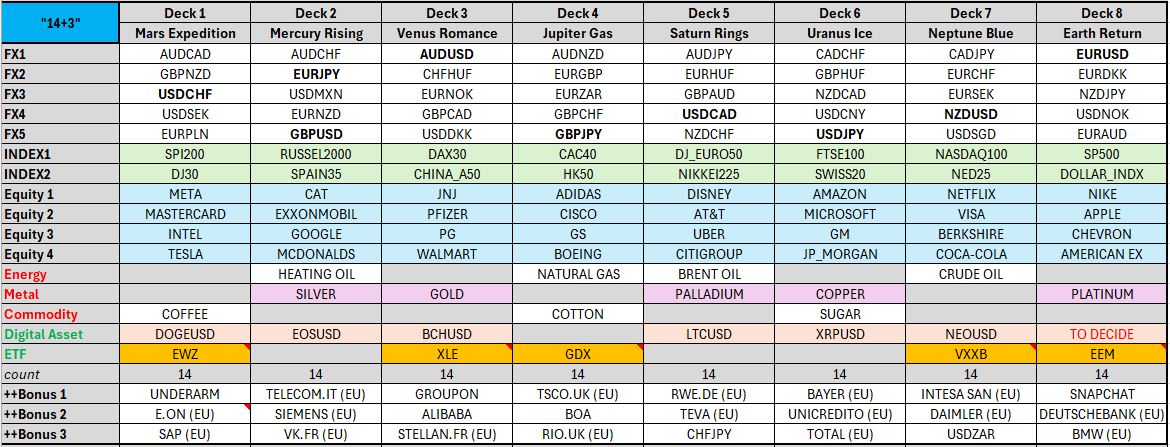
Task: Select the PALLADIUM metal cell
Action: (x=709, y=294)
